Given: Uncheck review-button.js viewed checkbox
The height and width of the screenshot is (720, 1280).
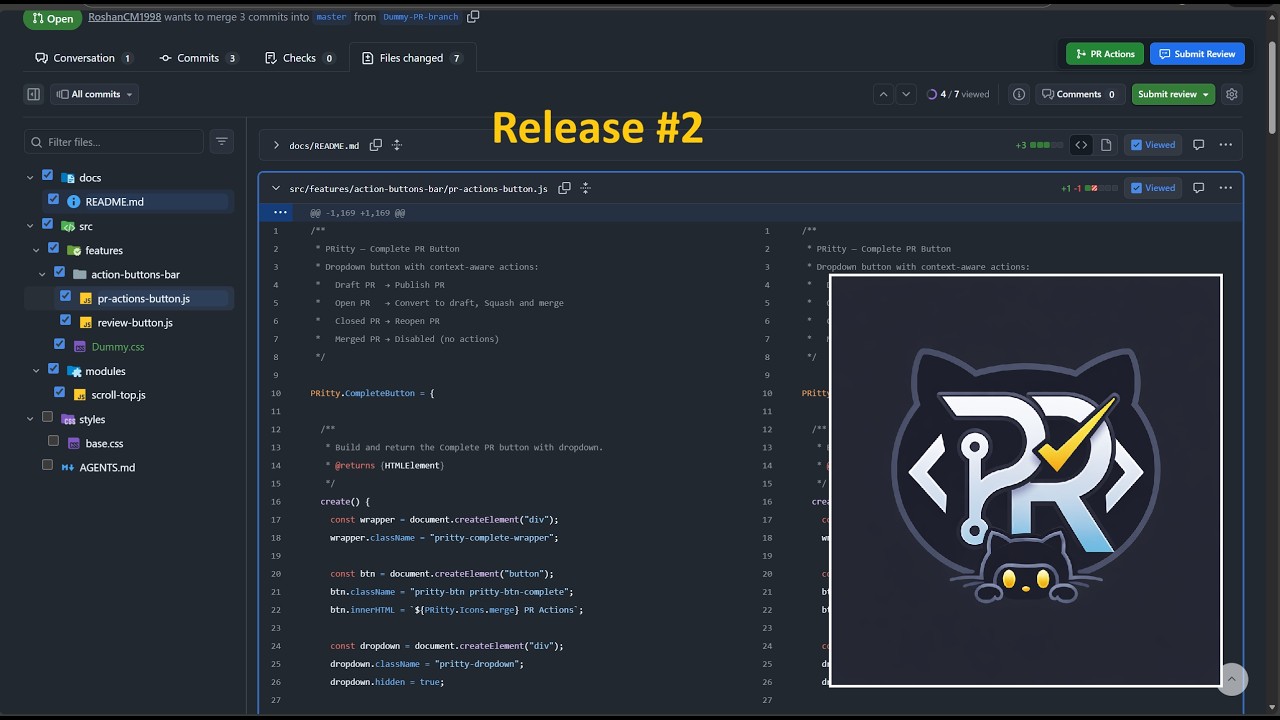Looking at the screenshot, I should (x=65, y=320).
